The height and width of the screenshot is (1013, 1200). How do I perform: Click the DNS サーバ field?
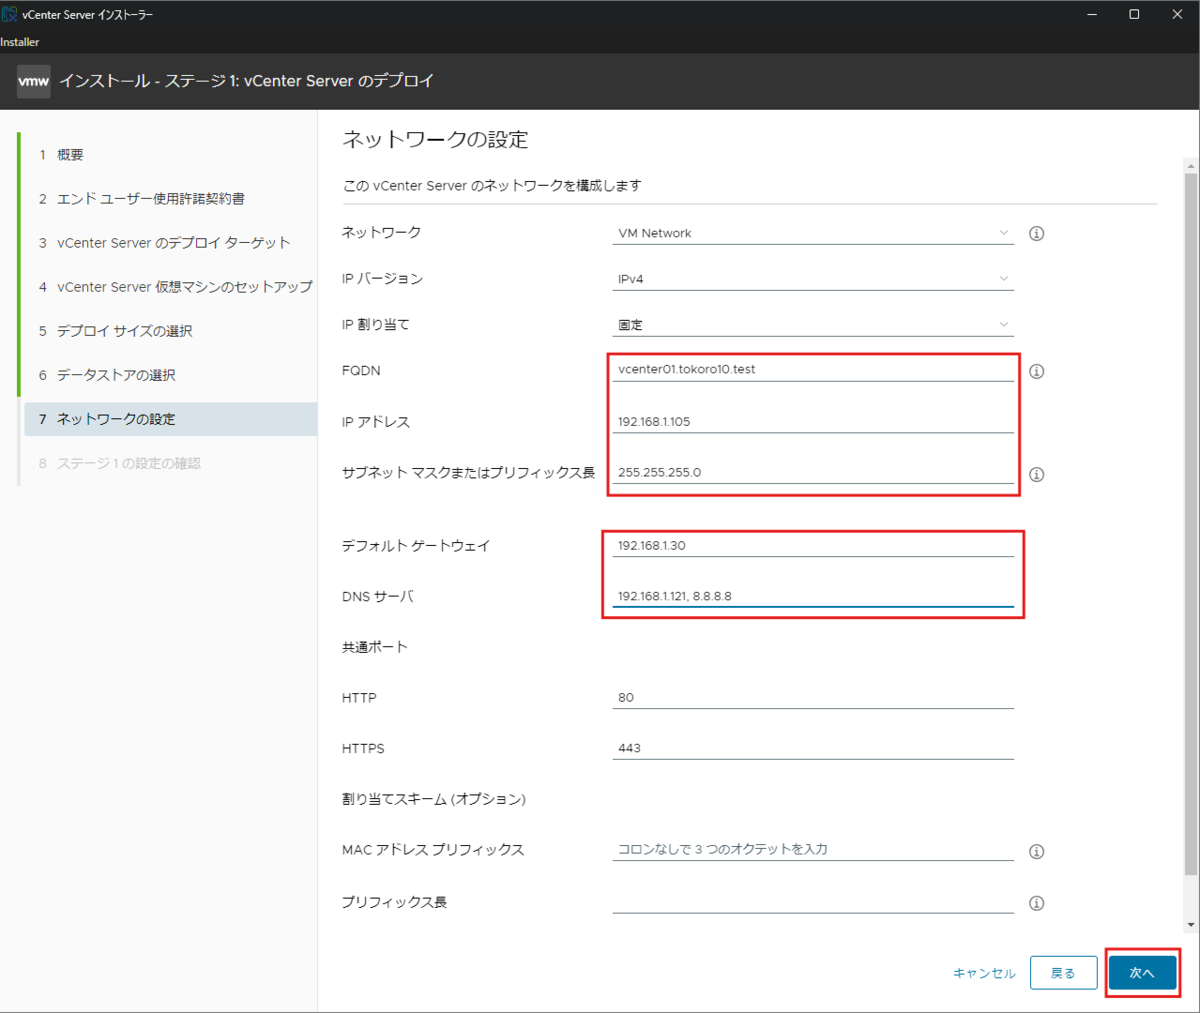813,596
